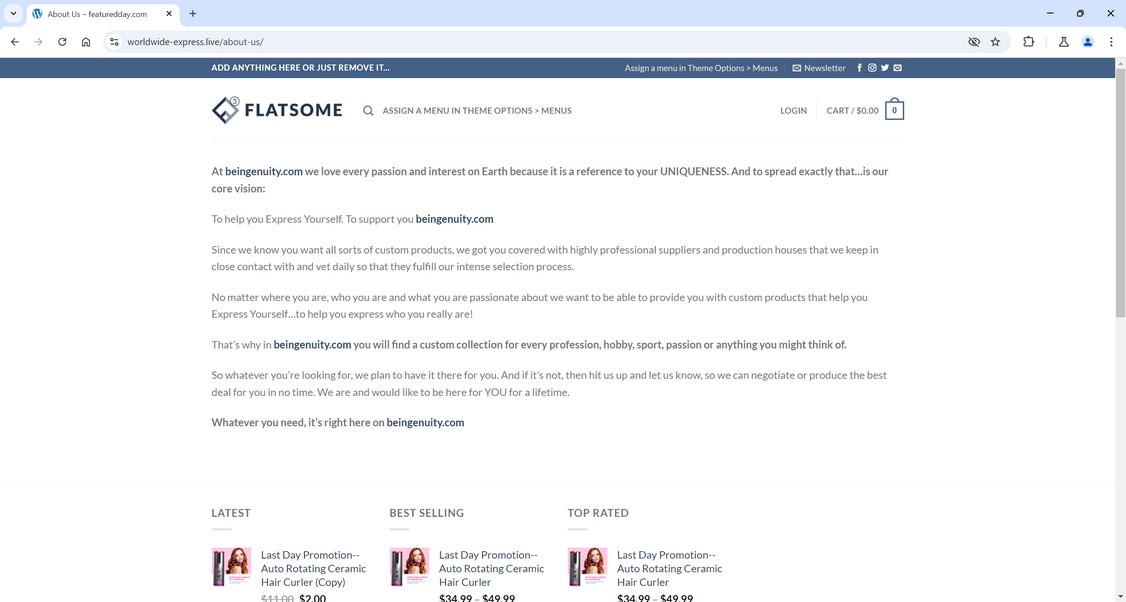
Task: Click the Flatsome logo
Action: (x=276, y=110)
